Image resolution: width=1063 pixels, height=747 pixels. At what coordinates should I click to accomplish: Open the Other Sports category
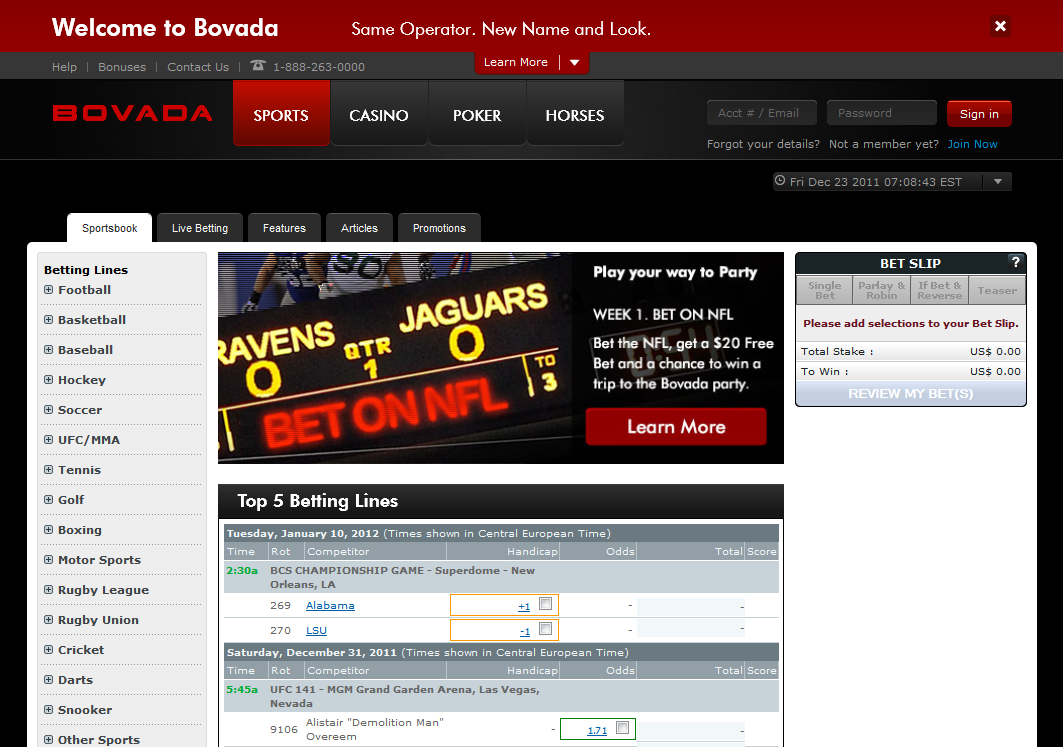pyautogui.click(x=98, y=740)
